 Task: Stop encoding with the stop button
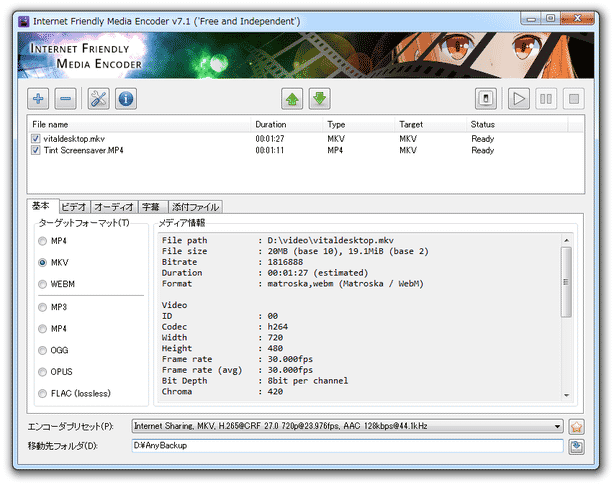[574, 99]
